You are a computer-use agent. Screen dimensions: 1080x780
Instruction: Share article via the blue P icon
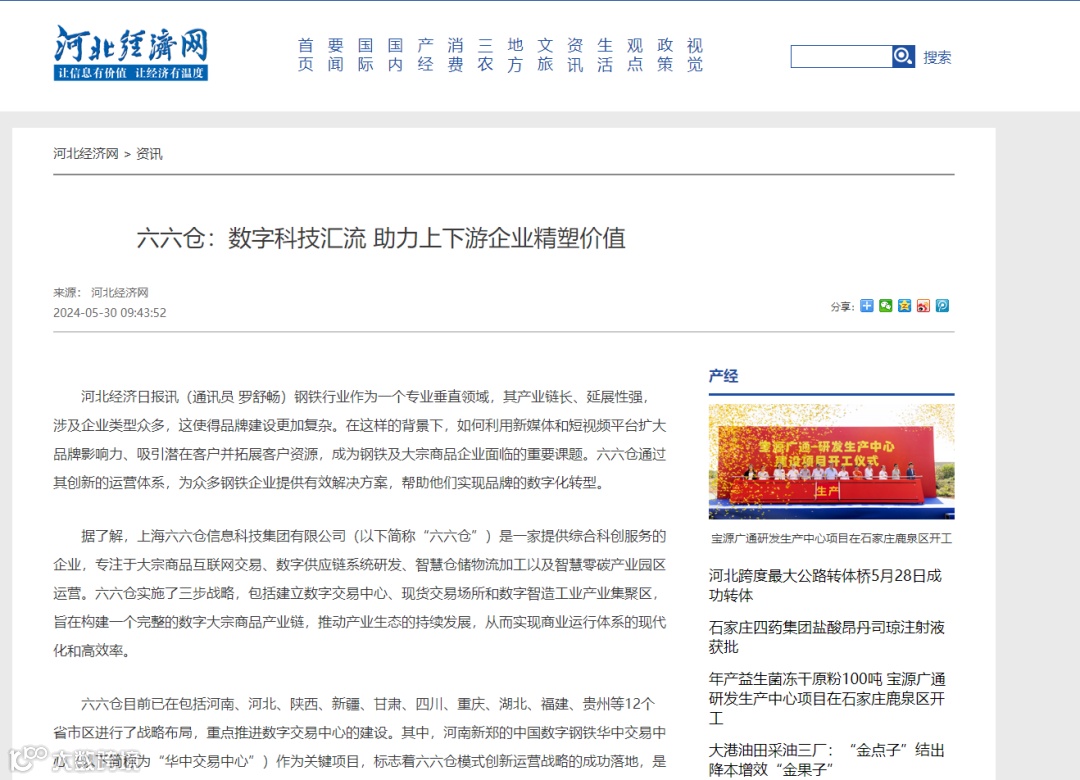point(942,306)
